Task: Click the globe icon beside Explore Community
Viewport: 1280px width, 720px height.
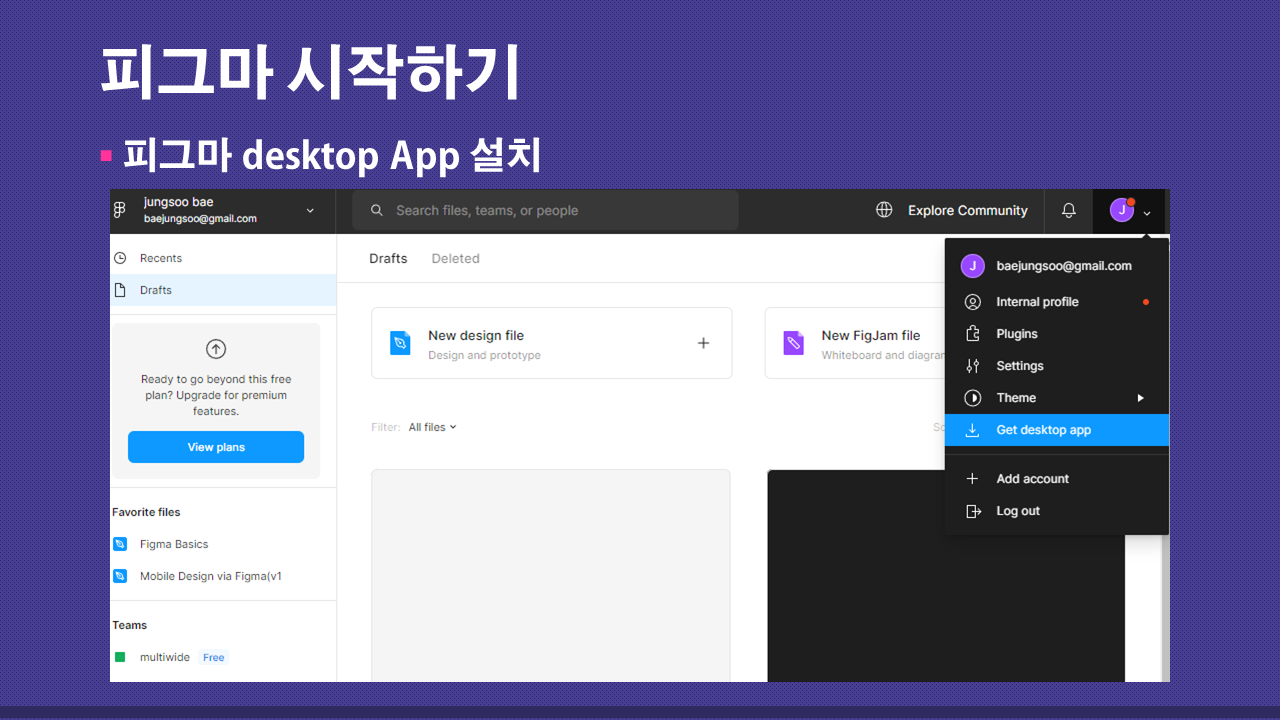Action: pos(884,210)
